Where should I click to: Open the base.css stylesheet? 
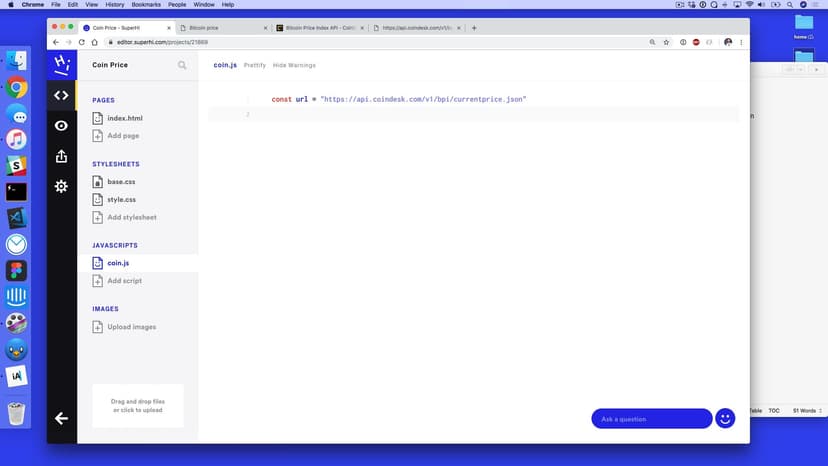(x=121, y=182)
